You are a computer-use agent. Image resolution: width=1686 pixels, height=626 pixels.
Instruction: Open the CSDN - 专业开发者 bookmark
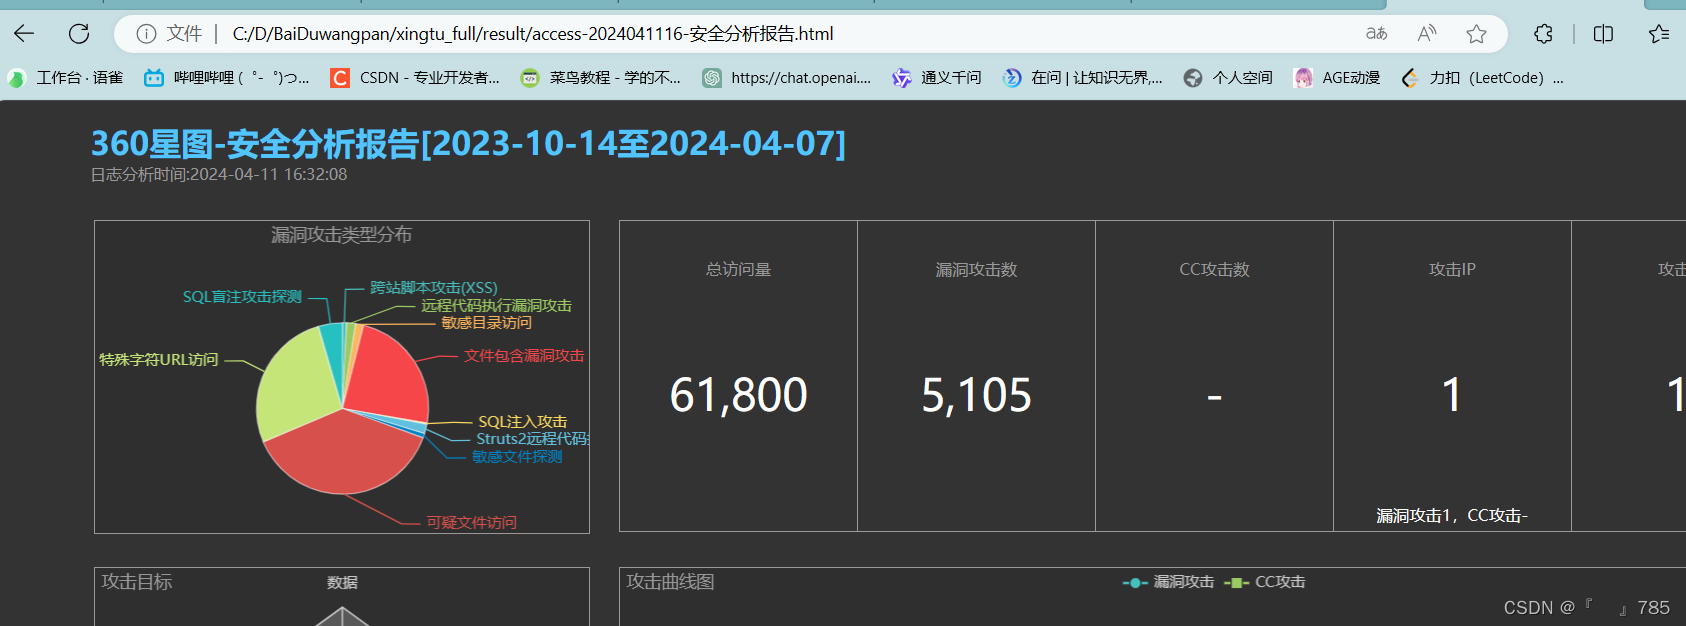click(x=415, y=78)
